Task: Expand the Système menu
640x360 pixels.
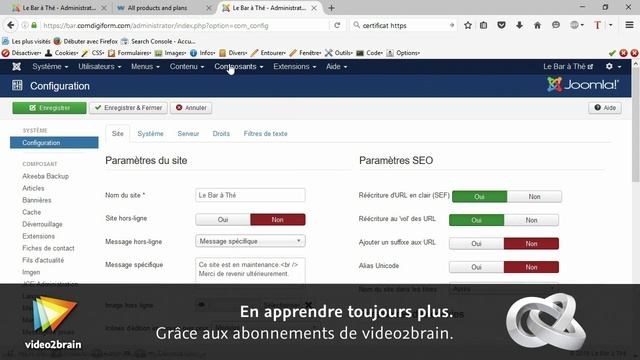Action: coord(50,67)
